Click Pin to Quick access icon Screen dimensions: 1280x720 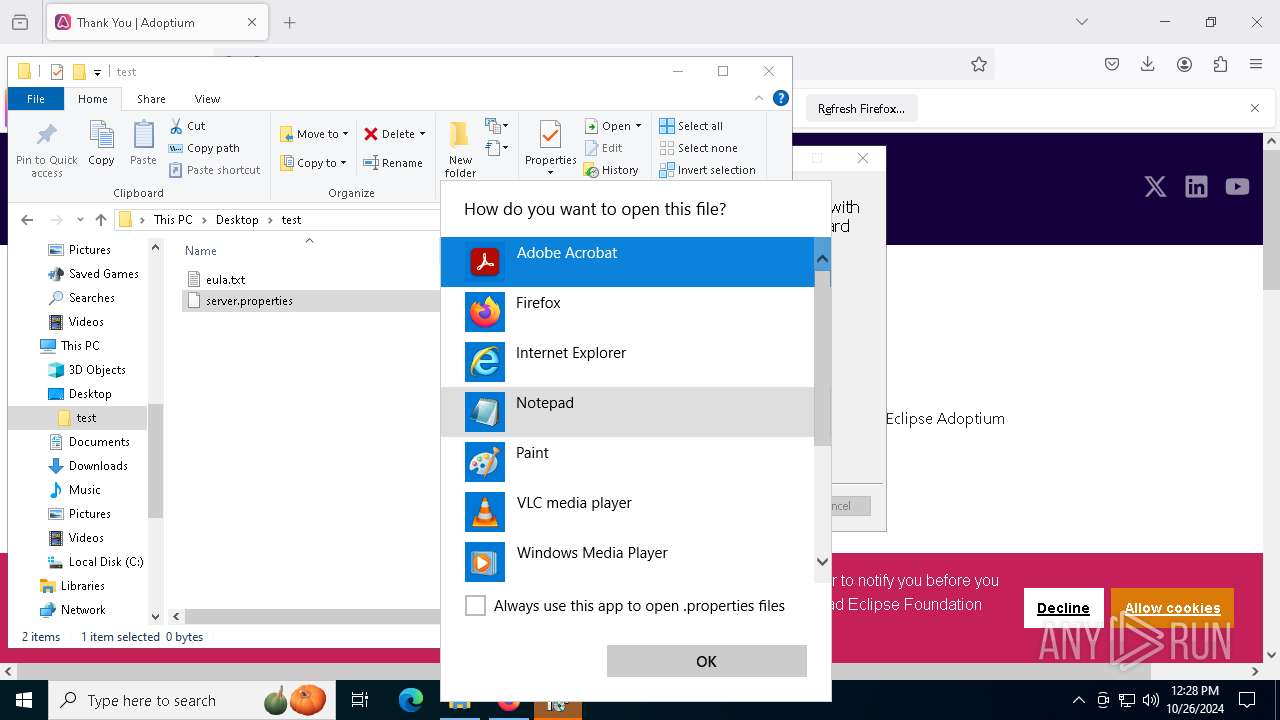(x=47, y=135)
